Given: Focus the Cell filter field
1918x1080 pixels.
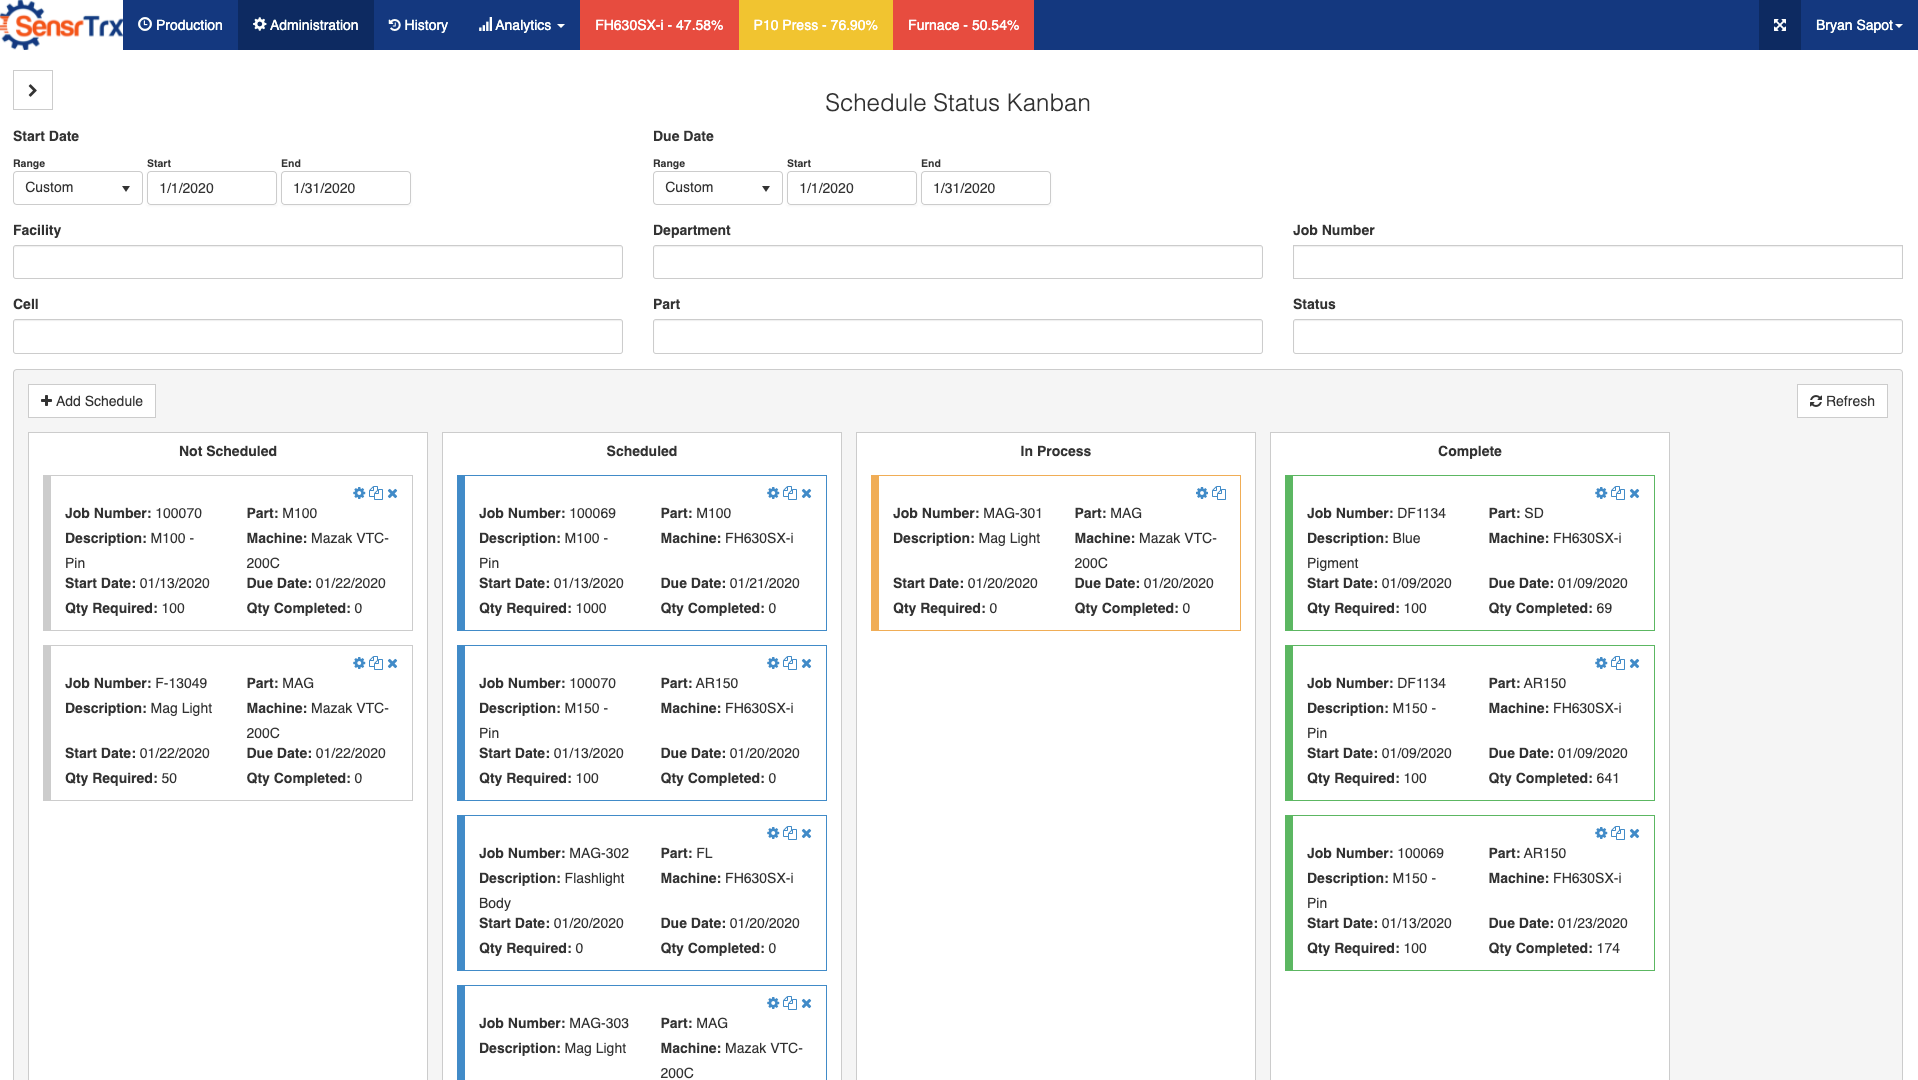Looking at the screenshot, I should pyautogui.click(x=318, y=336).
